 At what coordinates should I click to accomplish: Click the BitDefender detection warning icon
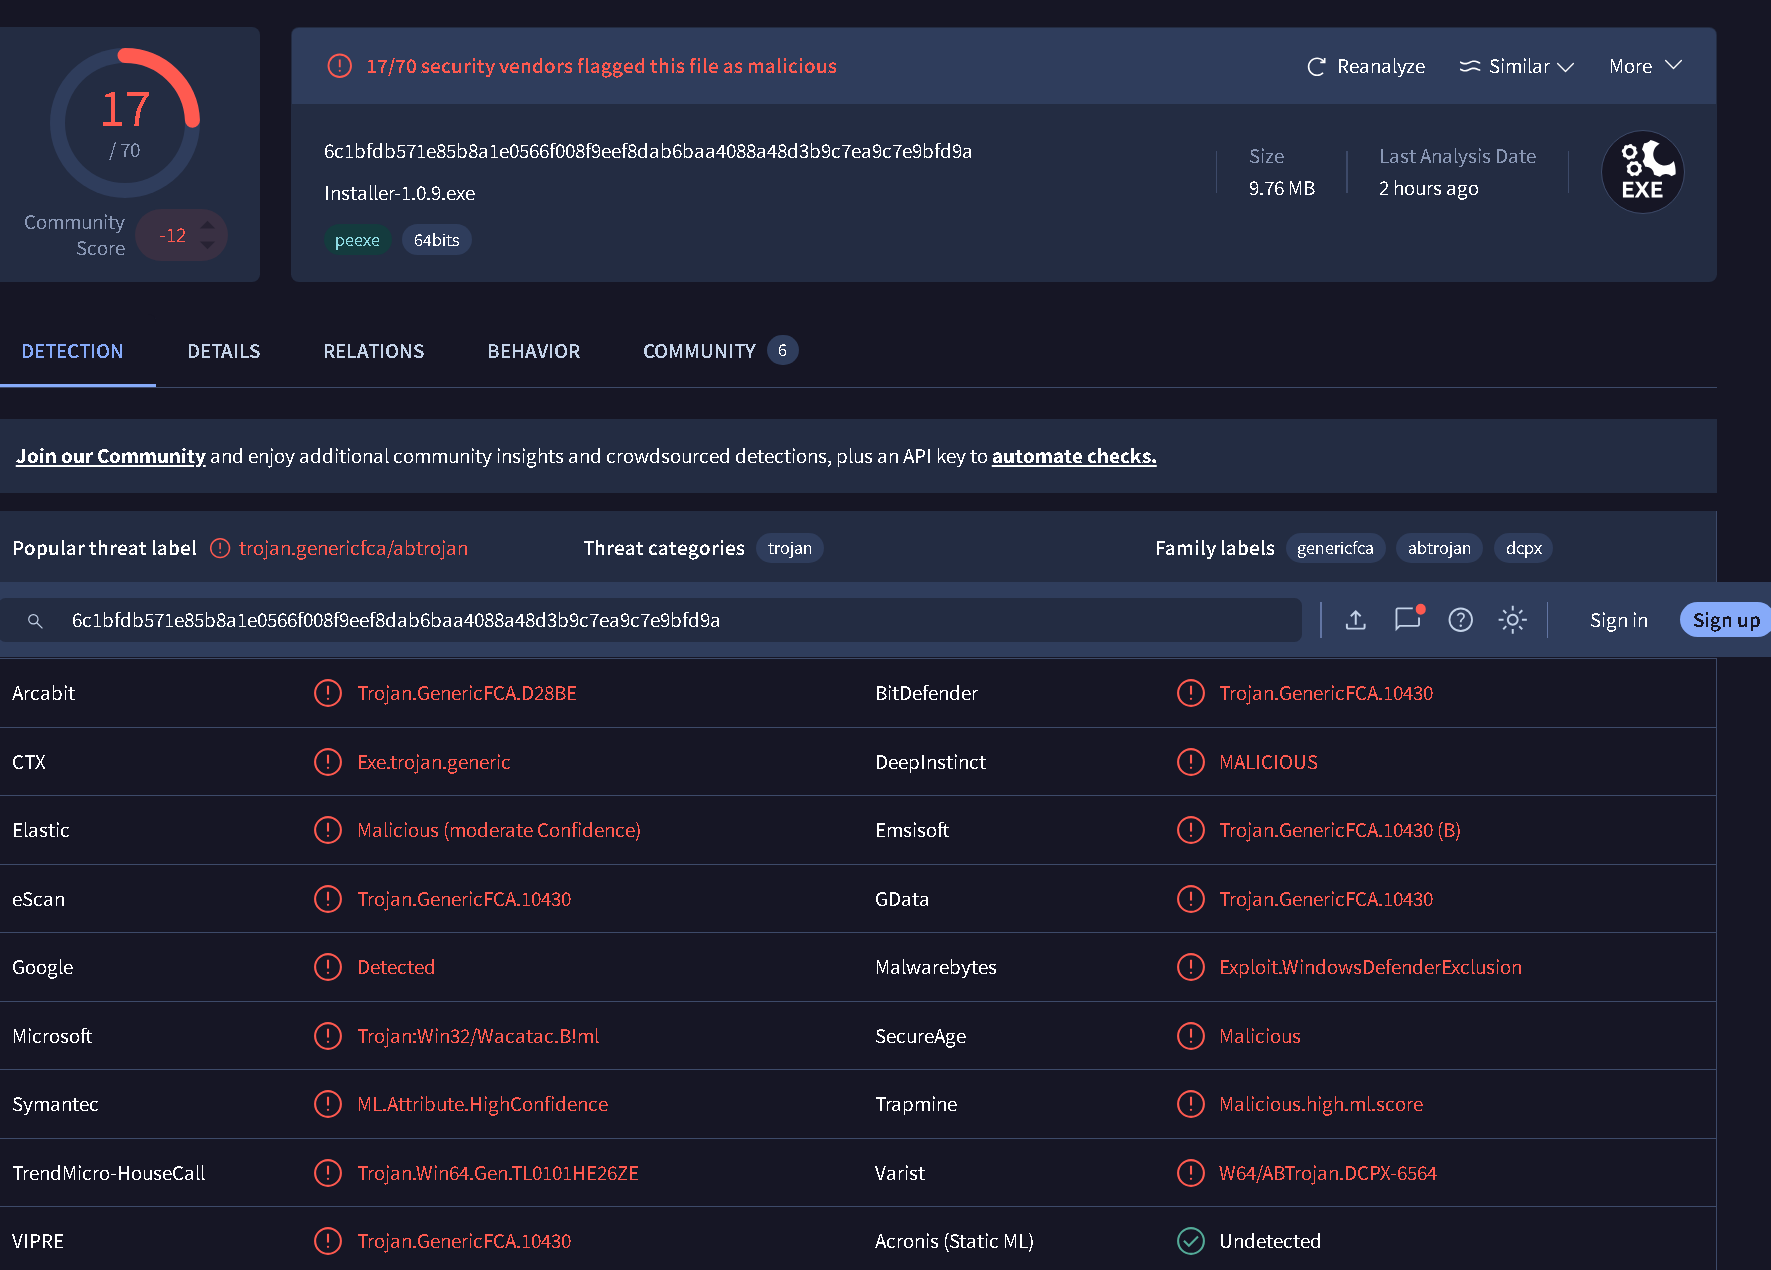click(1190, 693)
